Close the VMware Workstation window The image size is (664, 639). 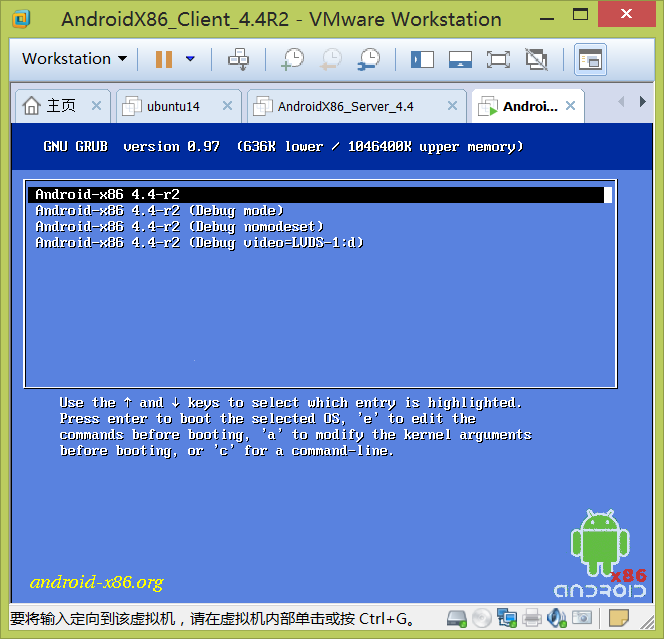click(626, 14)
